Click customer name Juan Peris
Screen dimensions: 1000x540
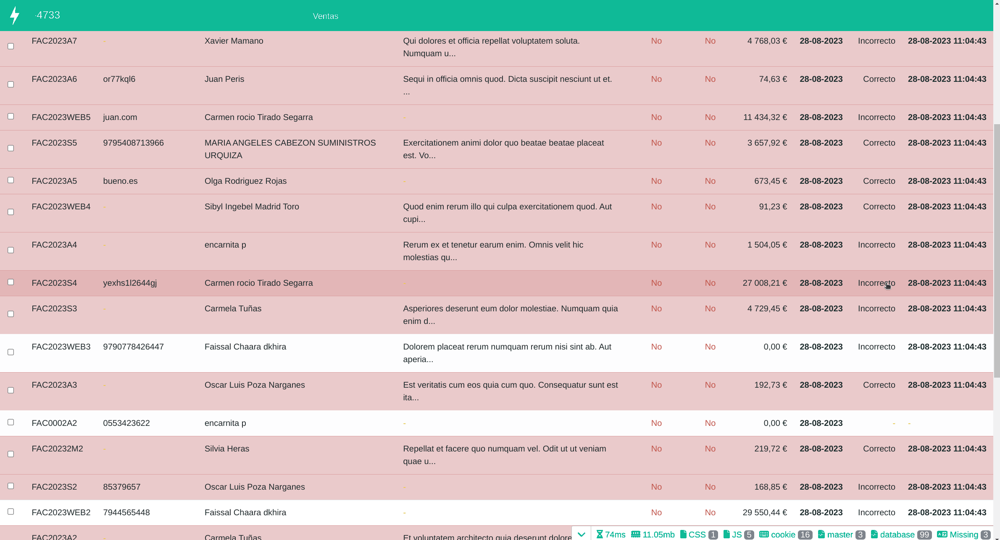(224, 79)
